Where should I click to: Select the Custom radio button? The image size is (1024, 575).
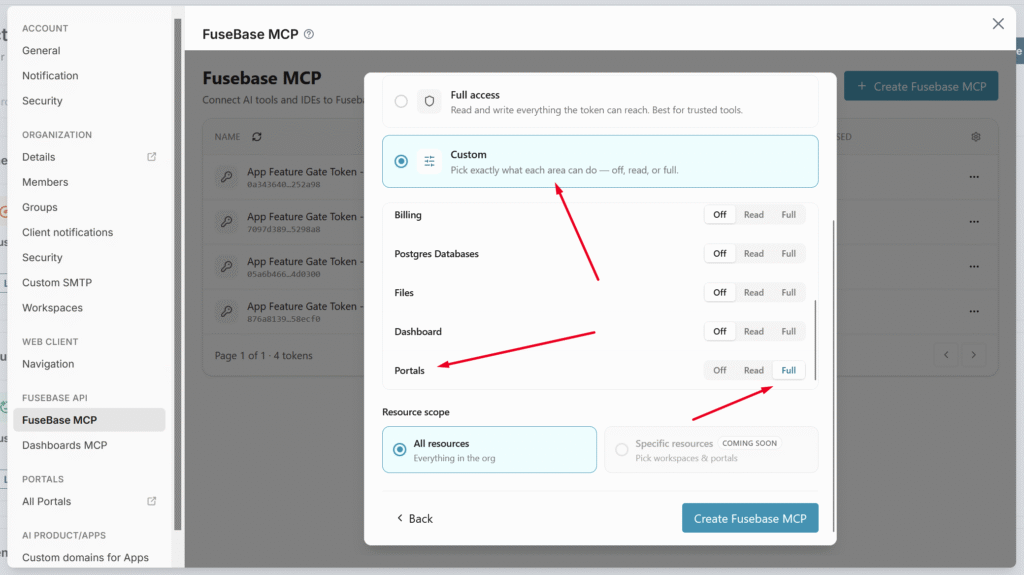coord(401,161)
